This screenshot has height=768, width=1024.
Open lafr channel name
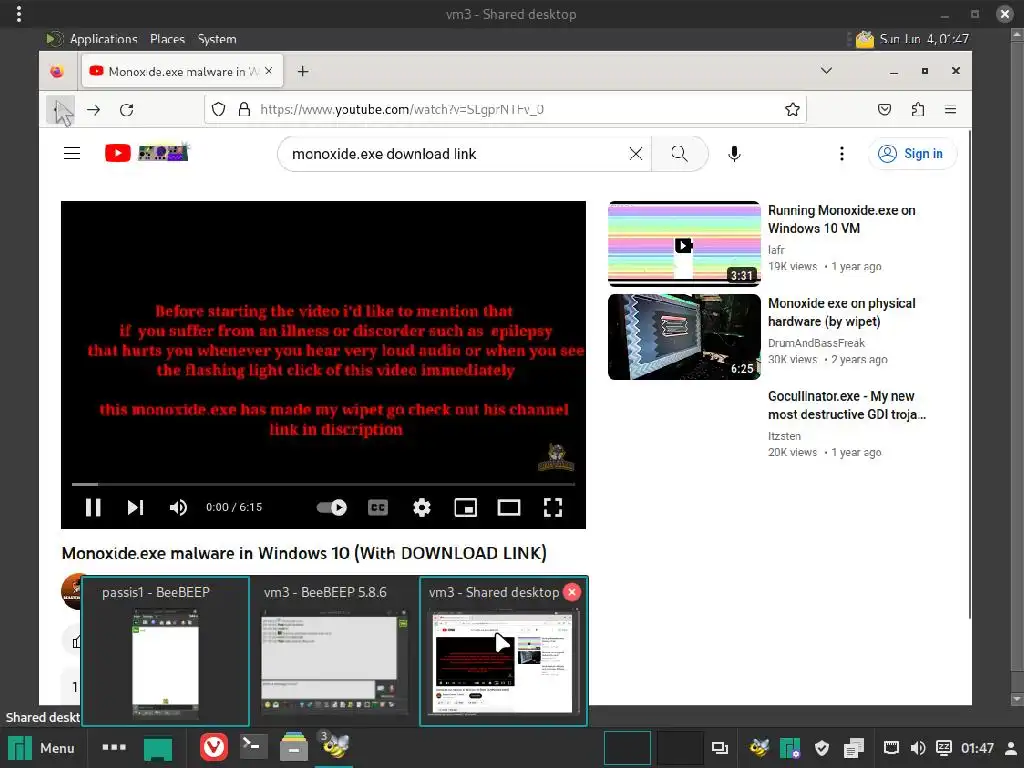tap(776, 249)
